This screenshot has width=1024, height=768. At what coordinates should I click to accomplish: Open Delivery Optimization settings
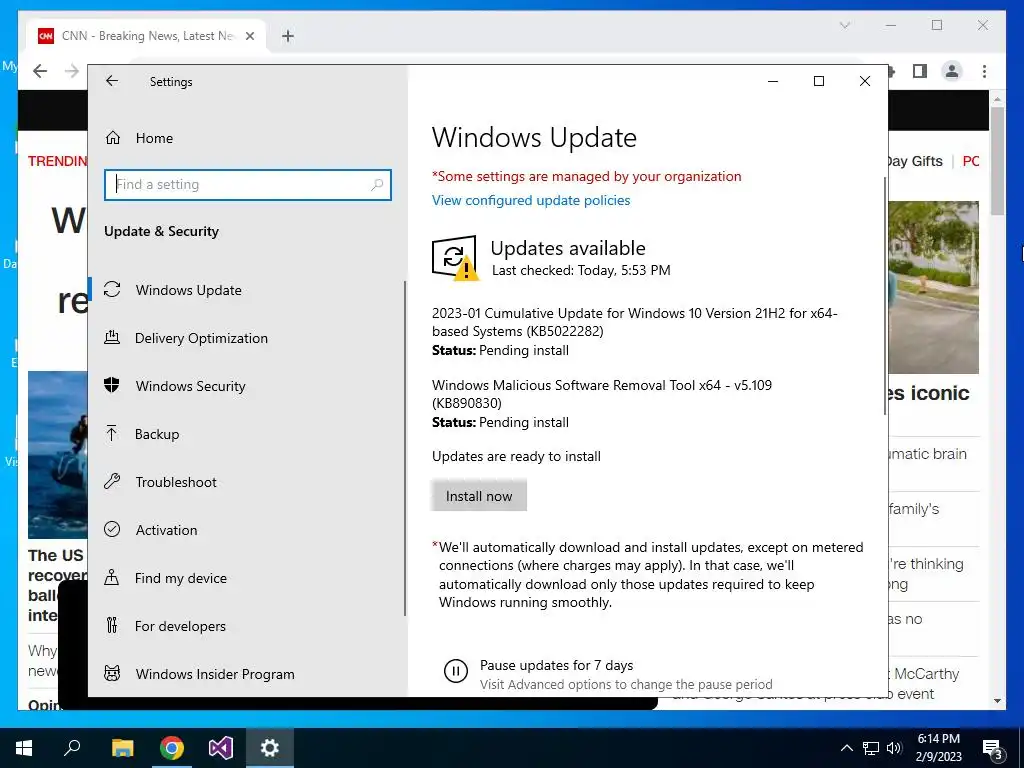pyautogui.click(x=201, y=338)
